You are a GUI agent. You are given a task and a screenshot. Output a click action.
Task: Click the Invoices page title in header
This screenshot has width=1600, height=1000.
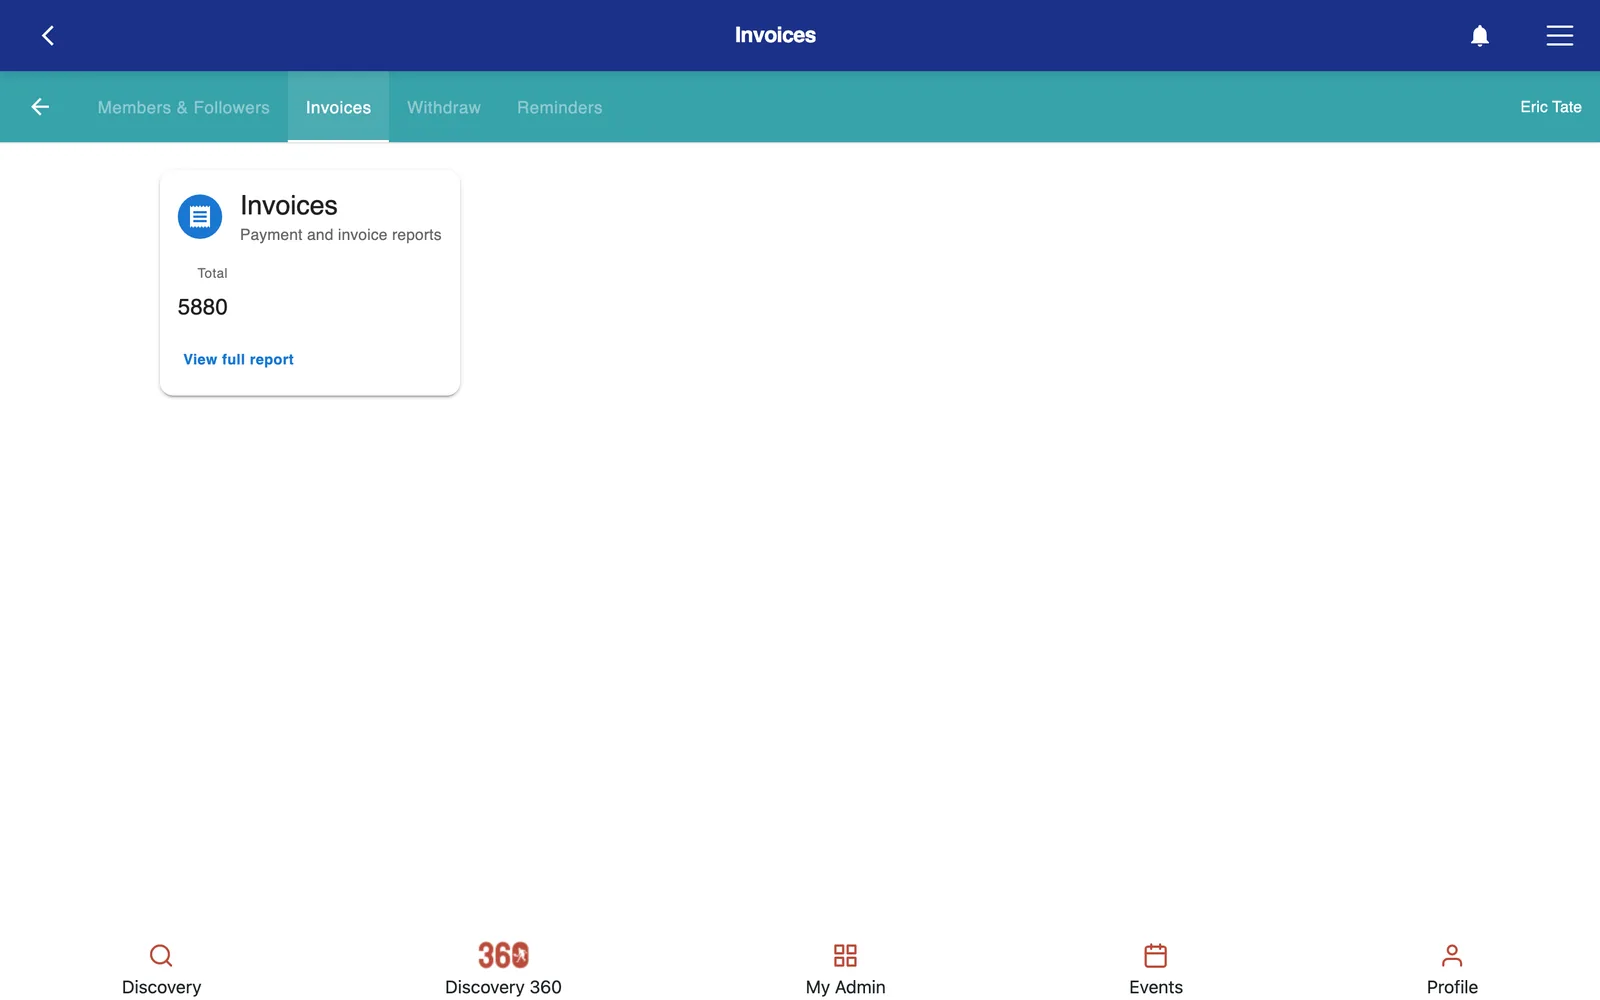tap(775, 35)
